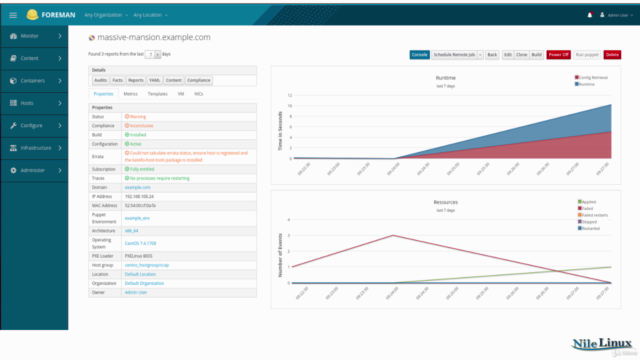Open the example_env puppet environment link

[x=137, y=218]
